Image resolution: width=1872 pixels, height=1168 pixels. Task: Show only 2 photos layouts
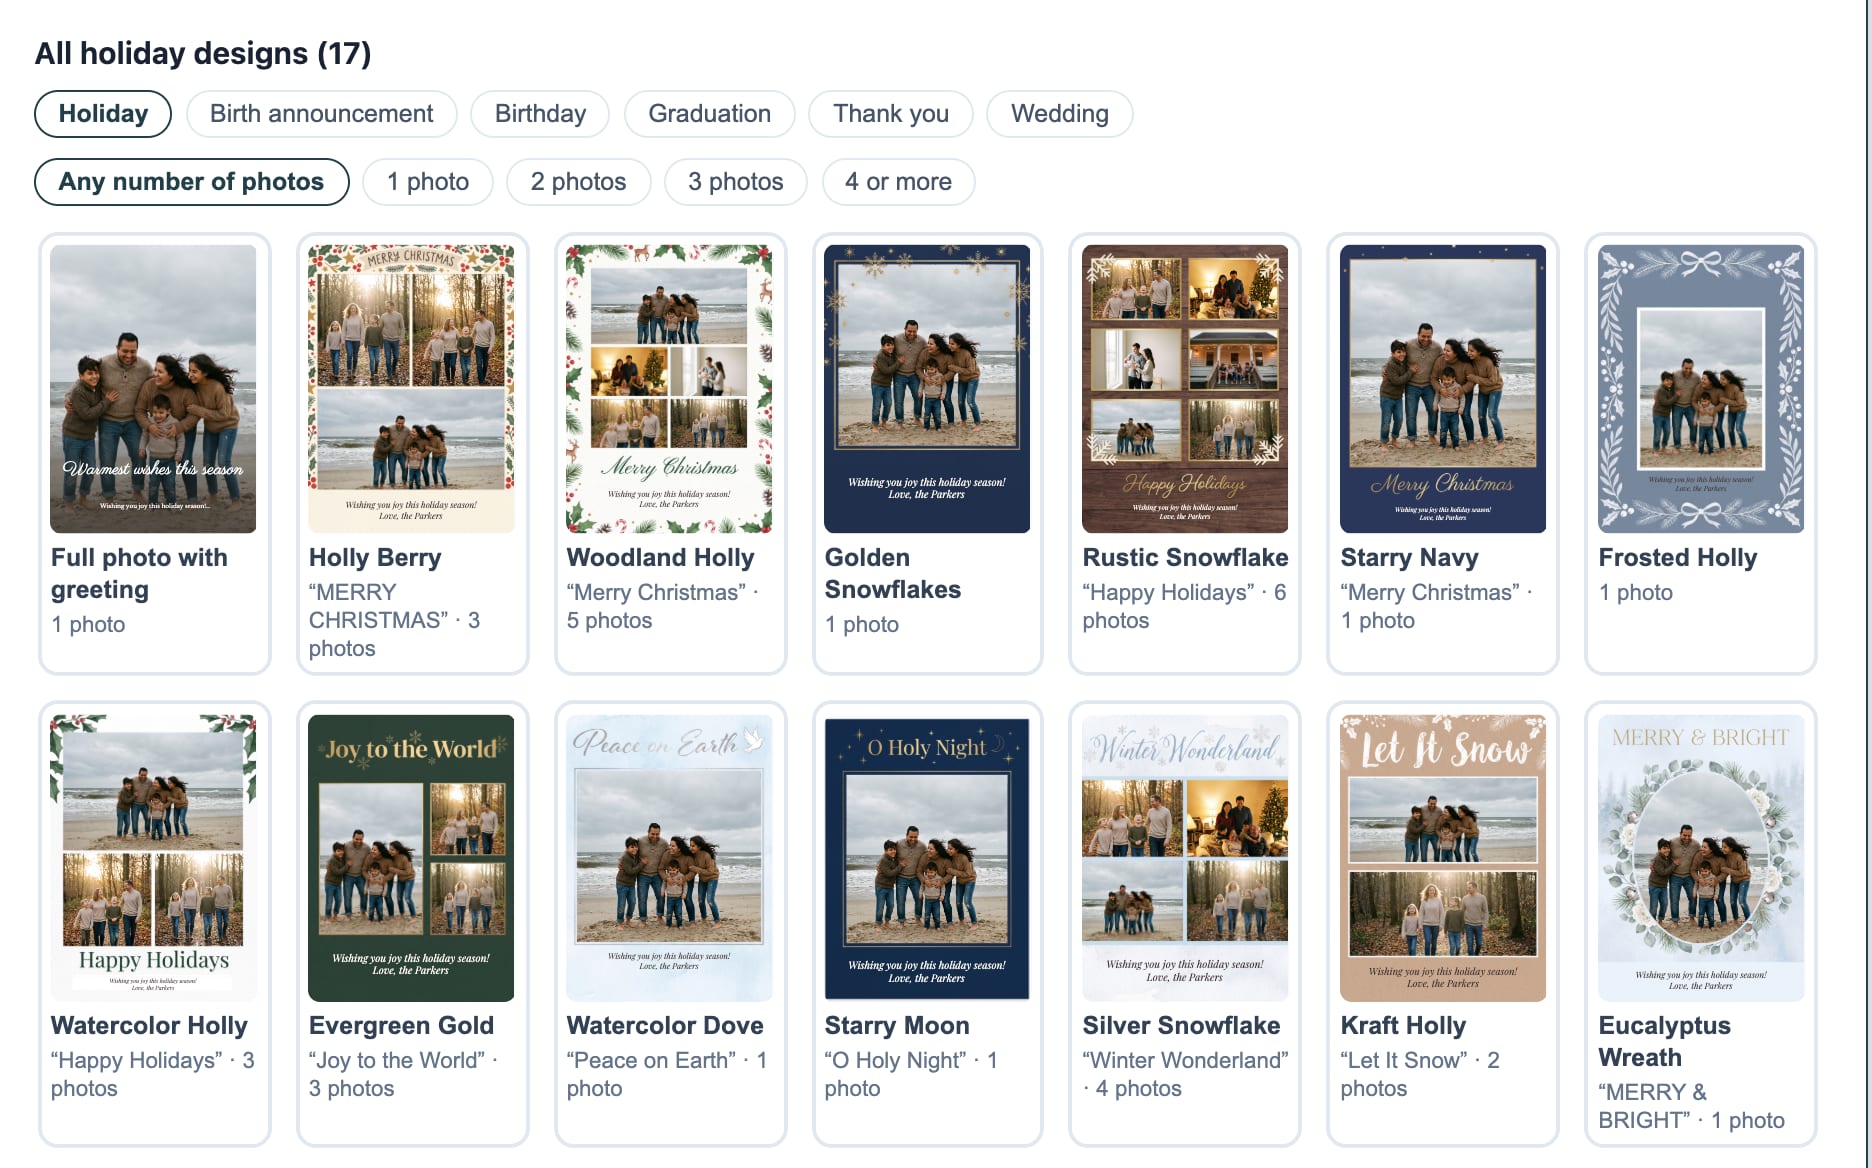click(578, 182)
